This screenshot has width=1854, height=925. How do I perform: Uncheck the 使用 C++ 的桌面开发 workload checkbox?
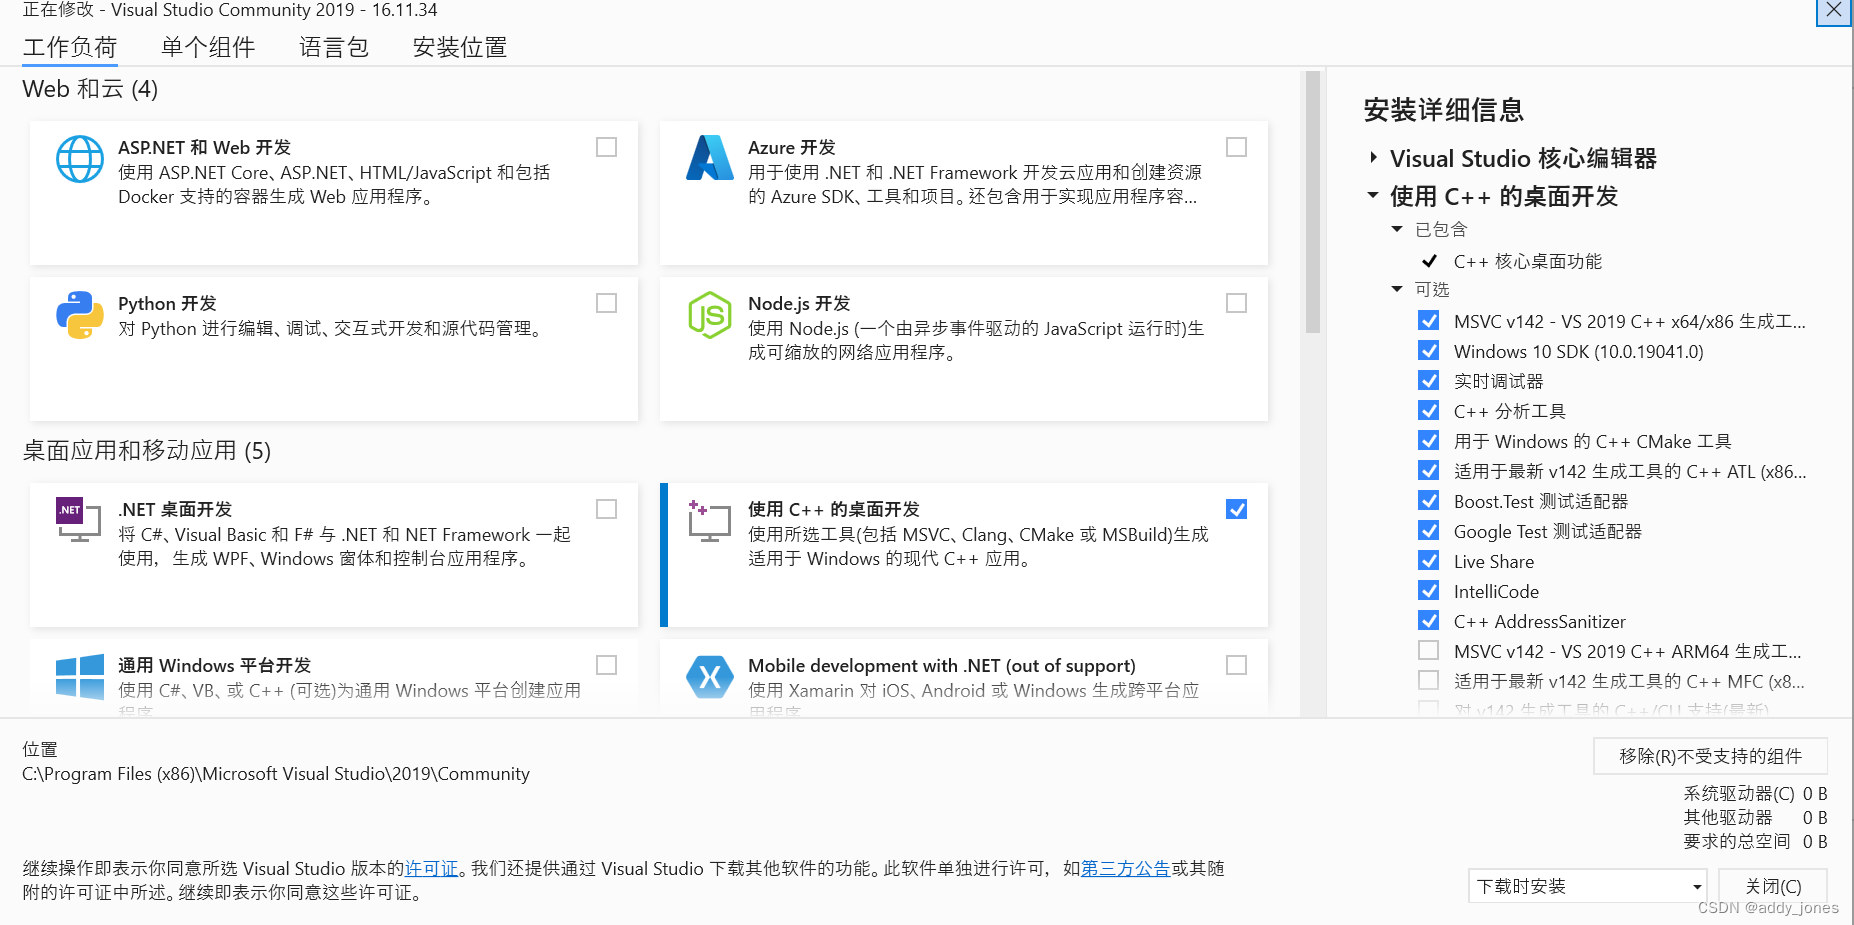point(1236,509)
